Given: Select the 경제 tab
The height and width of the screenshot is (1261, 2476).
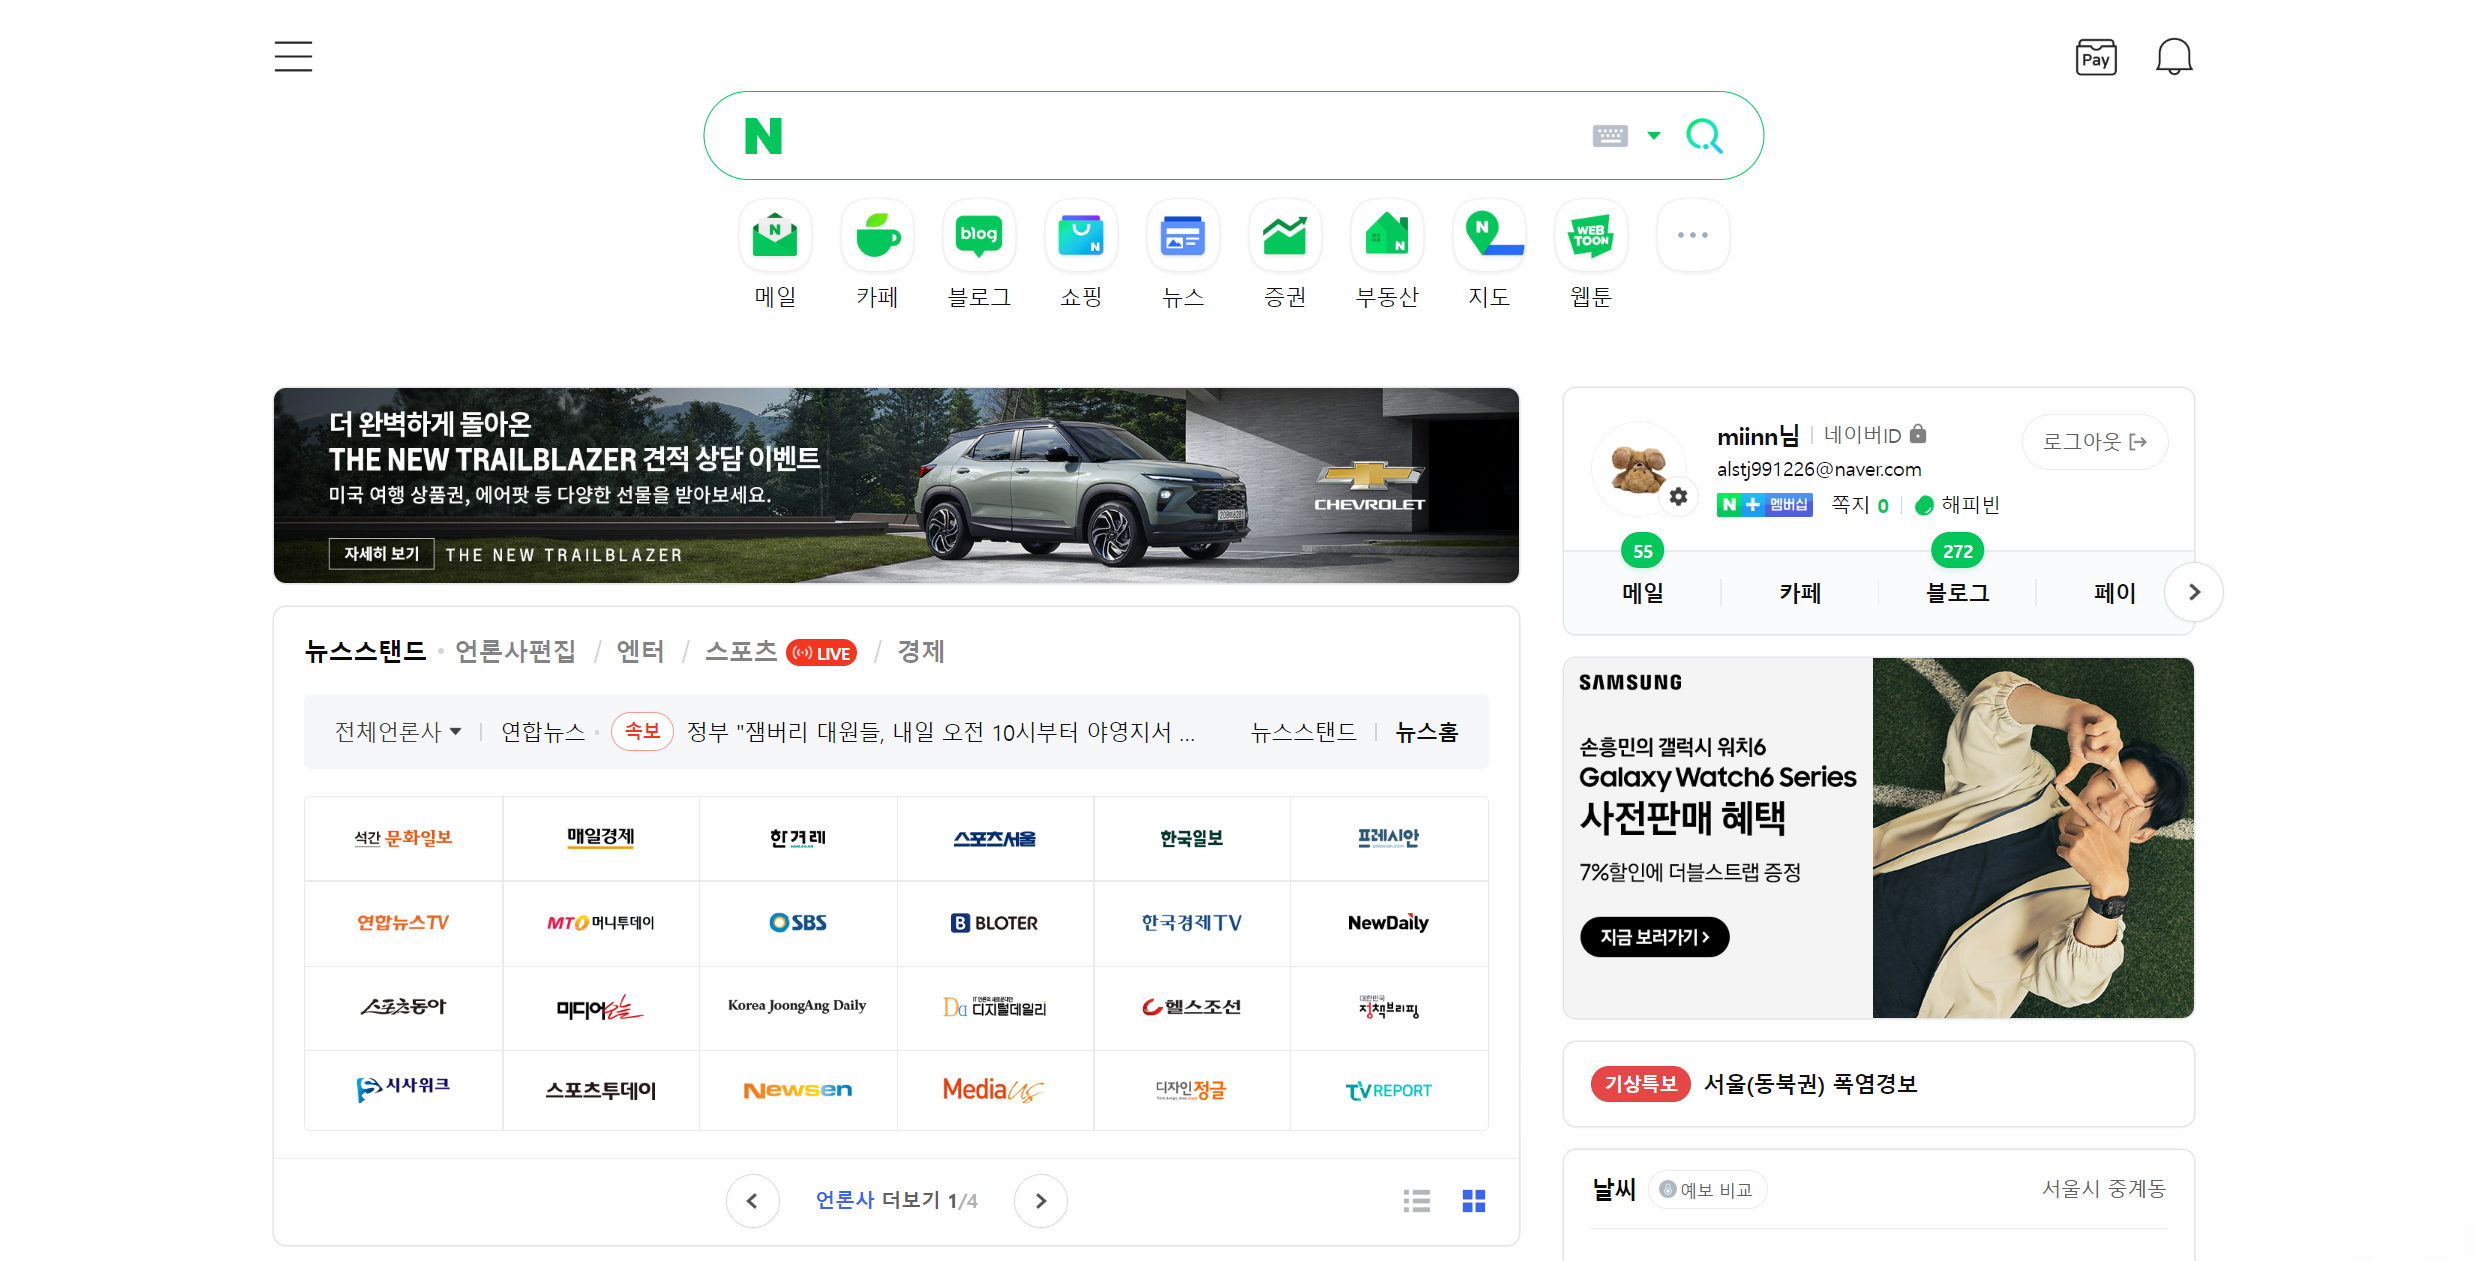Looking at the screenshot, I should (x=921, y=652).
